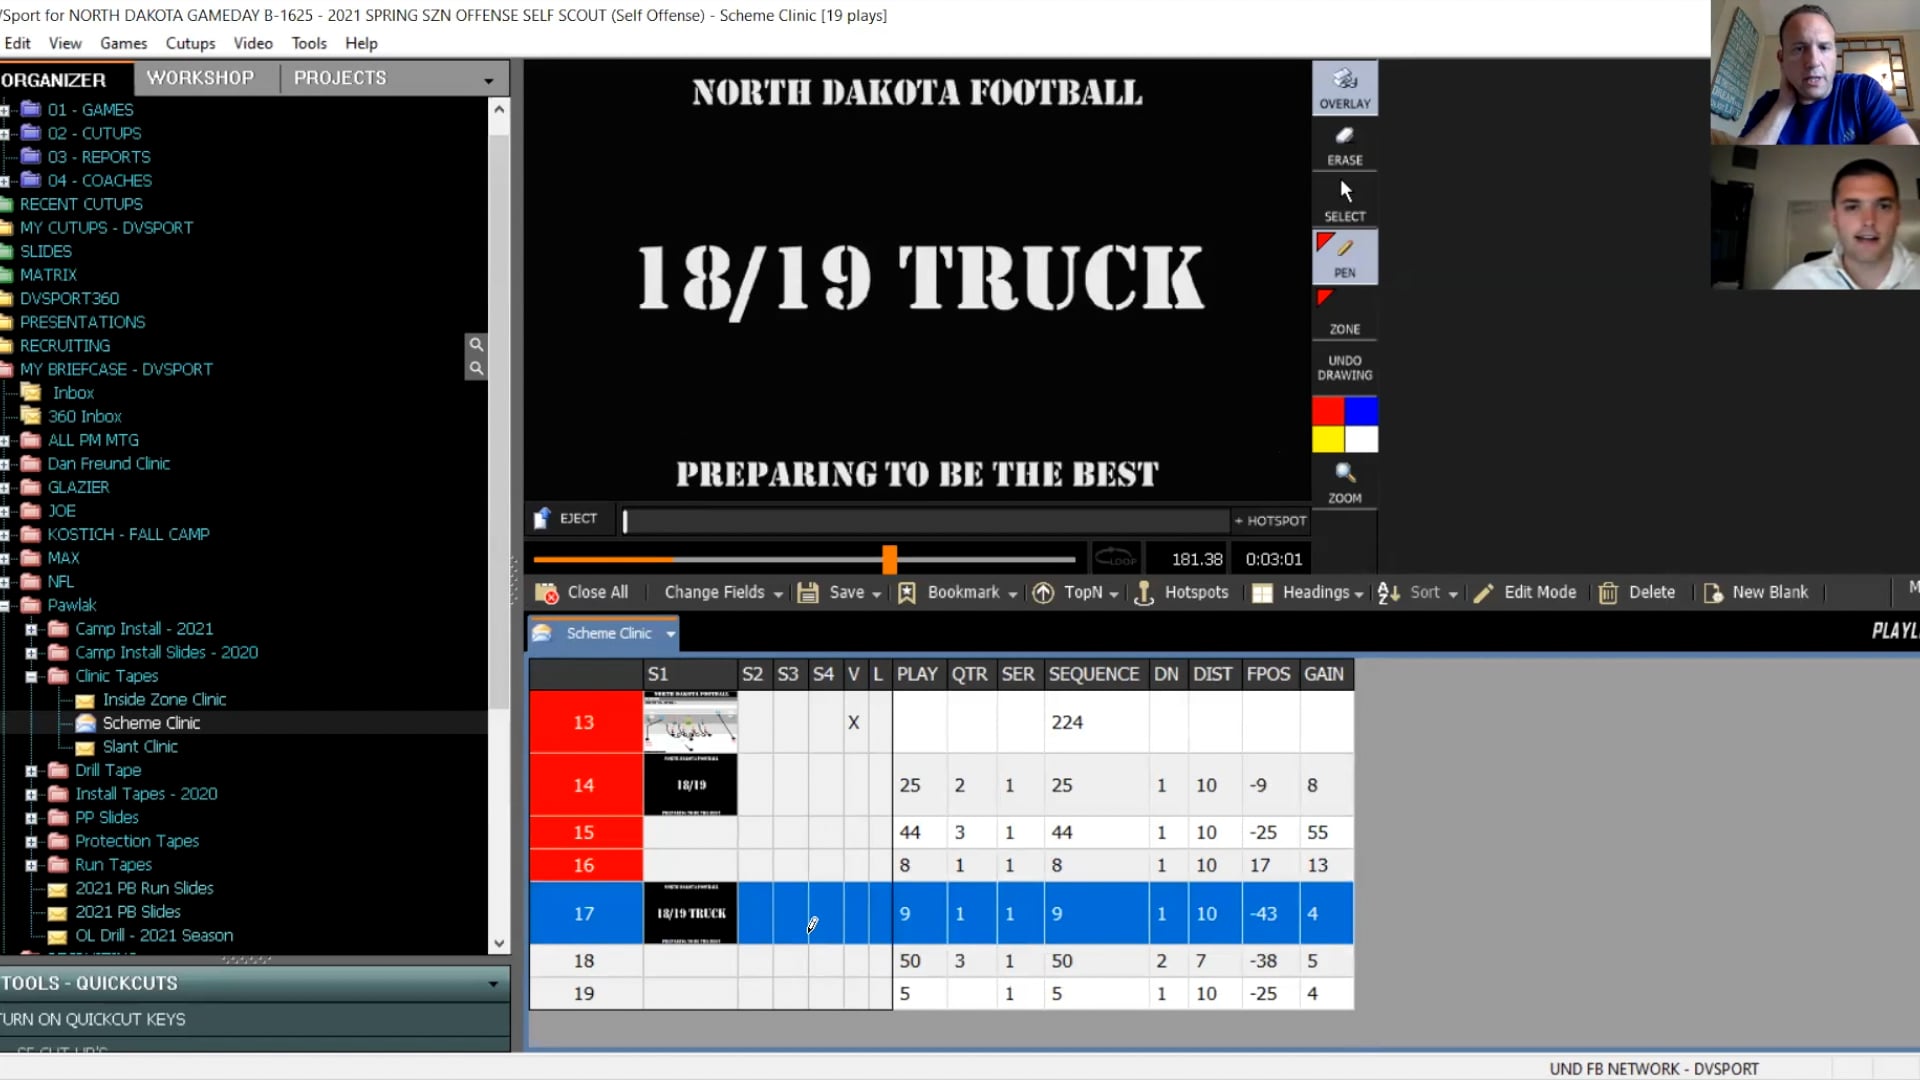Select the 18/19 thumbnail in row 14

click(x=690, y=785)
